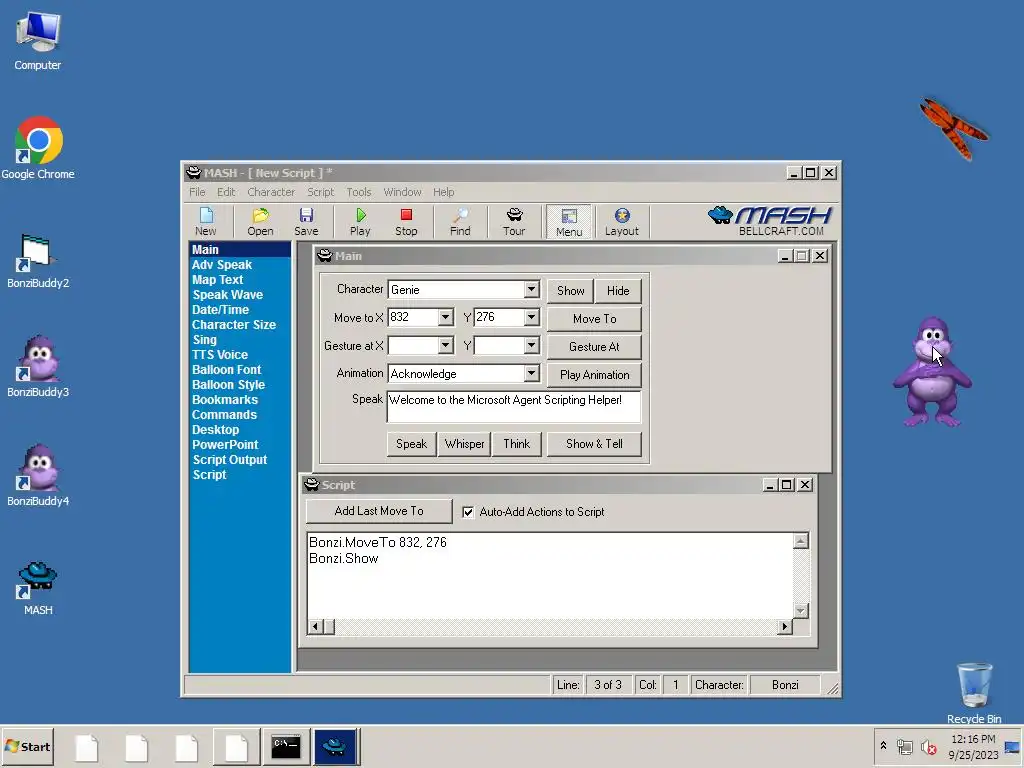Open the Computer desktop icon
Viewport: 1024px width, 768px height.
click(38, 40)
